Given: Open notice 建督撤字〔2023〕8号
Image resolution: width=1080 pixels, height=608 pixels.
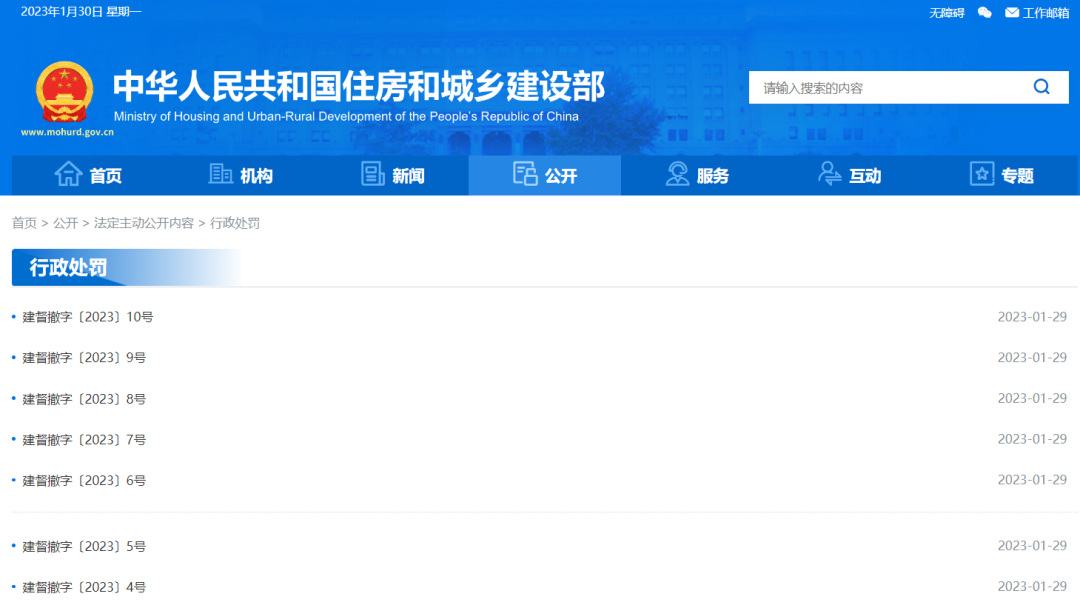Looking at the screenshot, I should coord(84,399).
